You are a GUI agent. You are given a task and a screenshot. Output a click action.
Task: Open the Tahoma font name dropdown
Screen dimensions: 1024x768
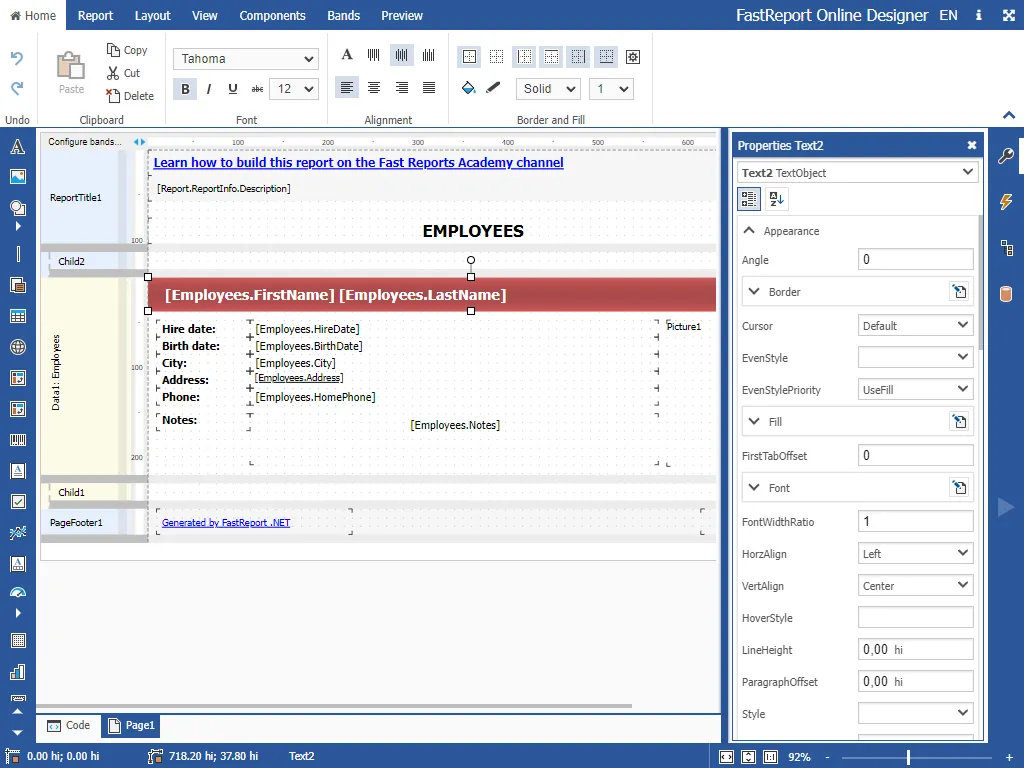tap(246, 59)
